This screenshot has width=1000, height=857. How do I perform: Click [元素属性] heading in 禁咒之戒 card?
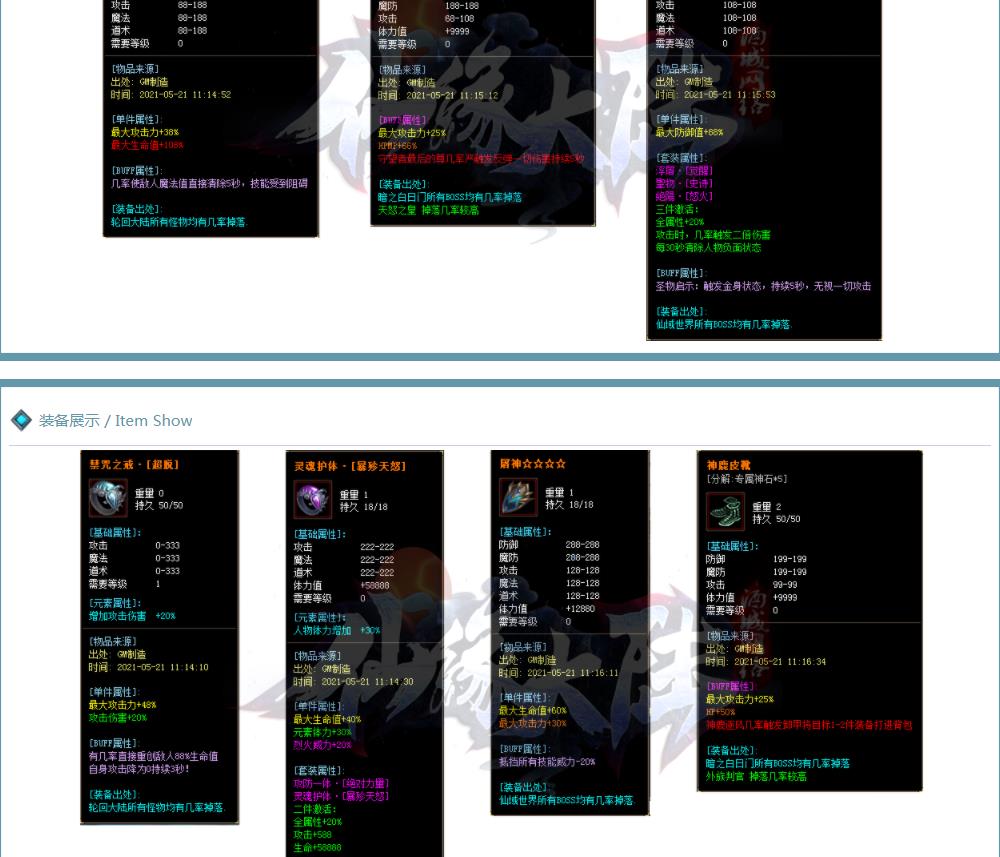115,603
